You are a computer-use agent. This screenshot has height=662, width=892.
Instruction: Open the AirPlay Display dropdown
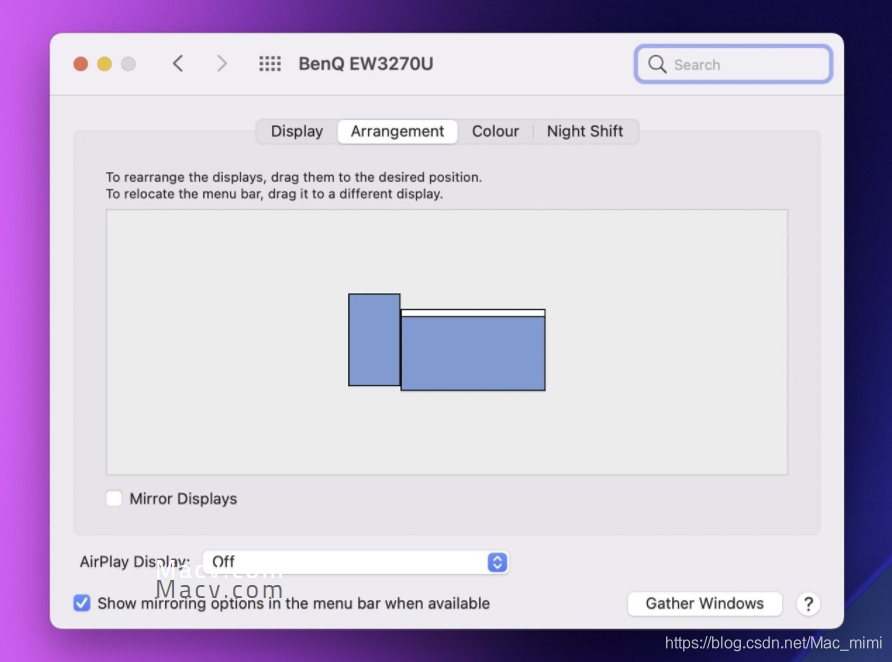point(356,562)
